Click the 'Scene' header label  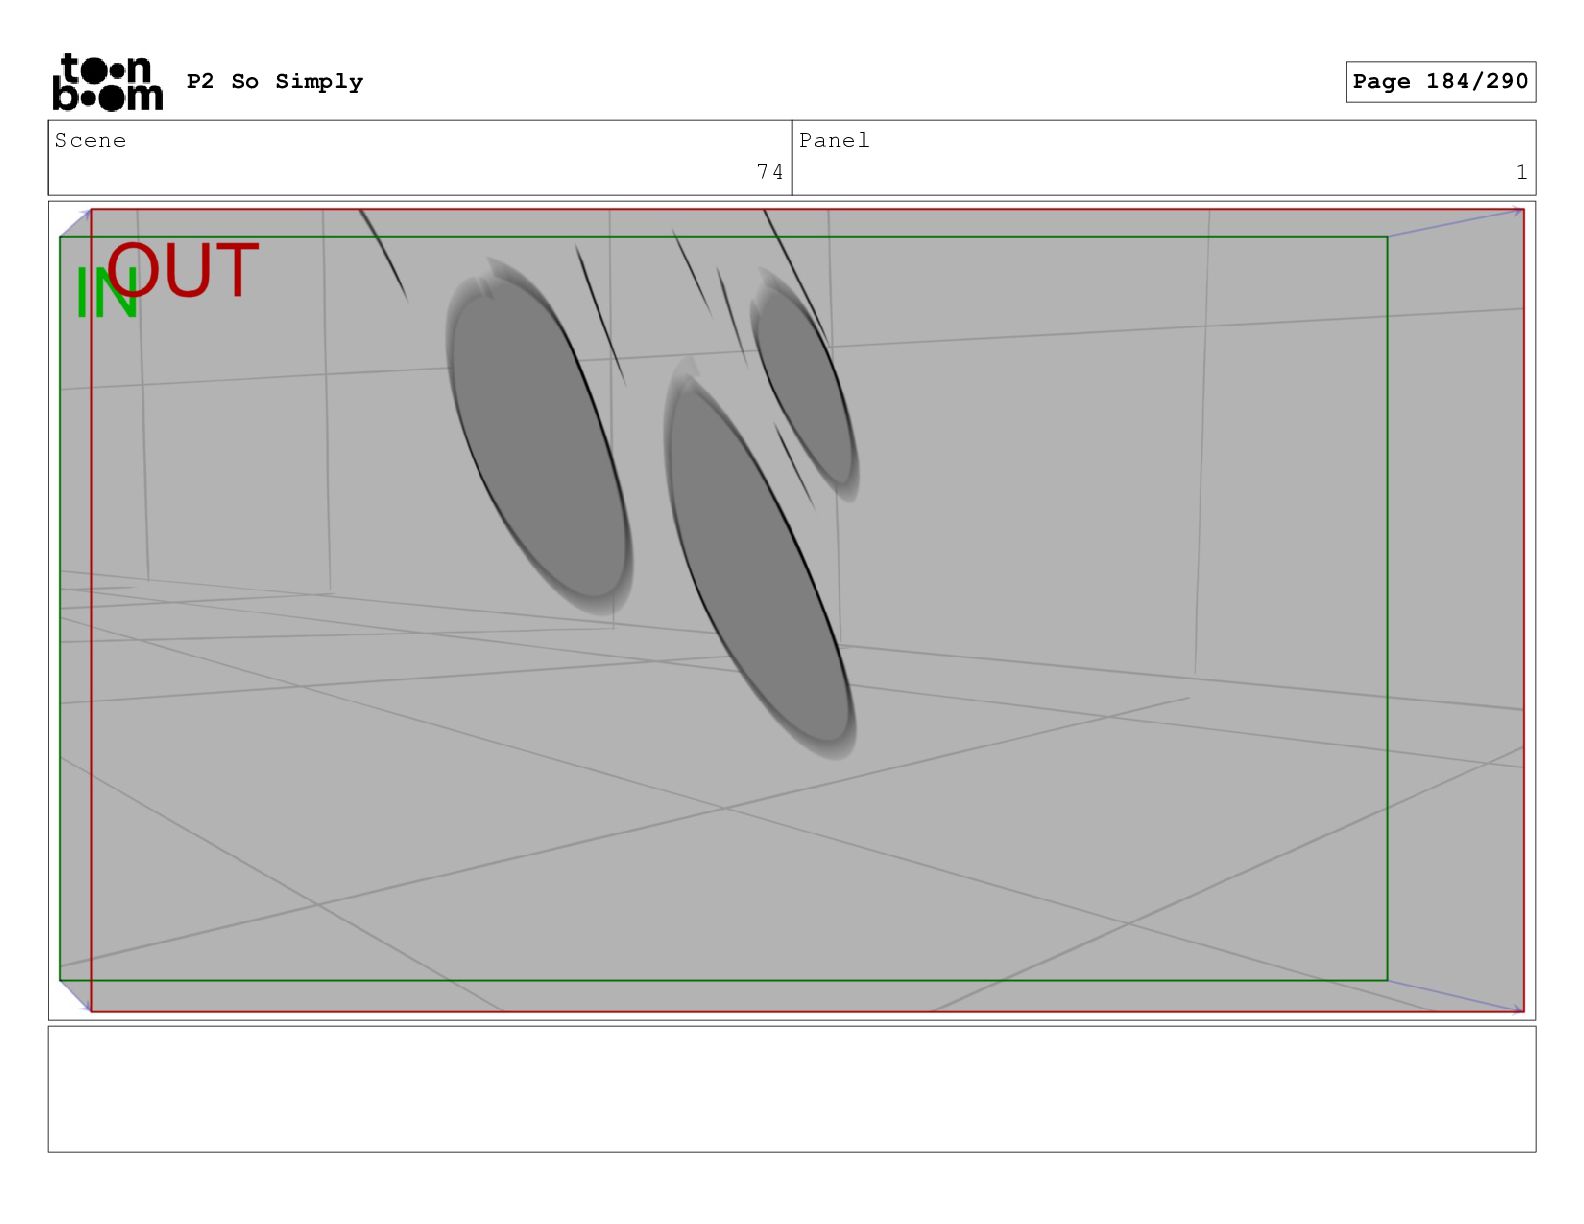(90, 141)
